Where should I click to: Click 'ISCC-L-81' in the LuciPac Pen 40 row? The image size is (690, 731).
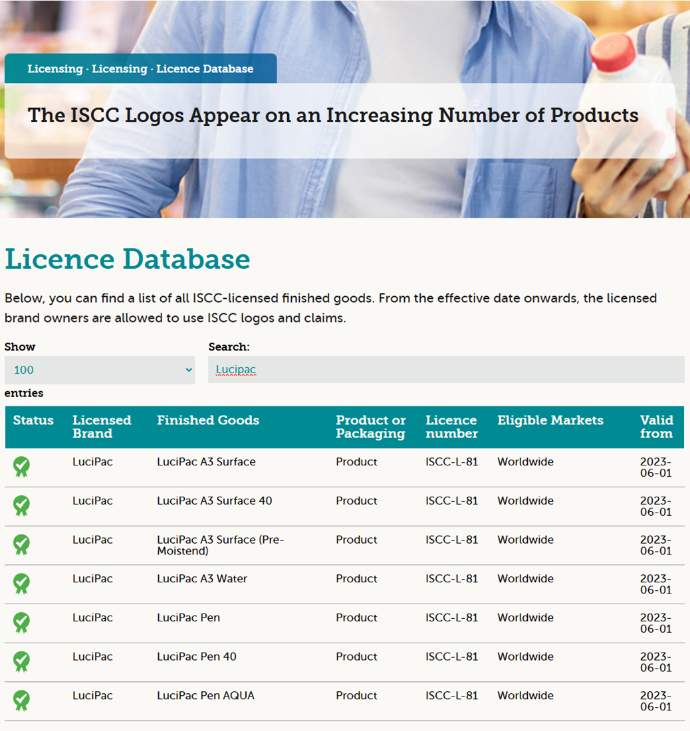tap(451, 657)
